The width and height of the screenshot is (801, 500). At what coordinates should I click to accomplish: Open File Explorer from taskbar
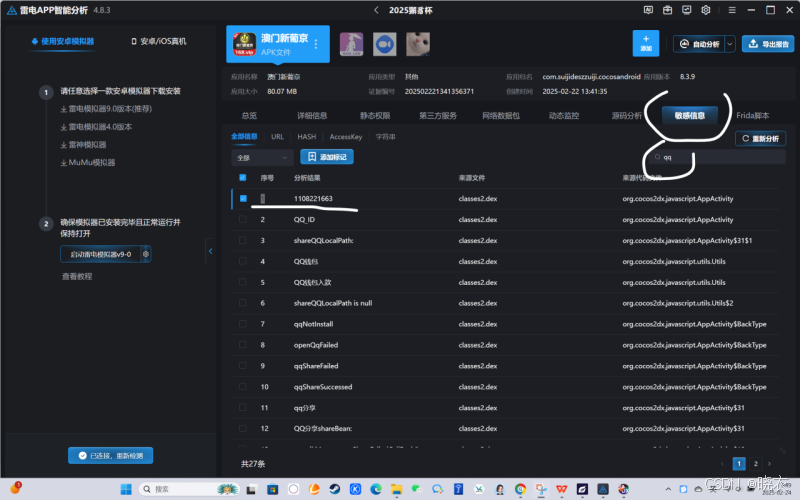(x=396, y=489)
